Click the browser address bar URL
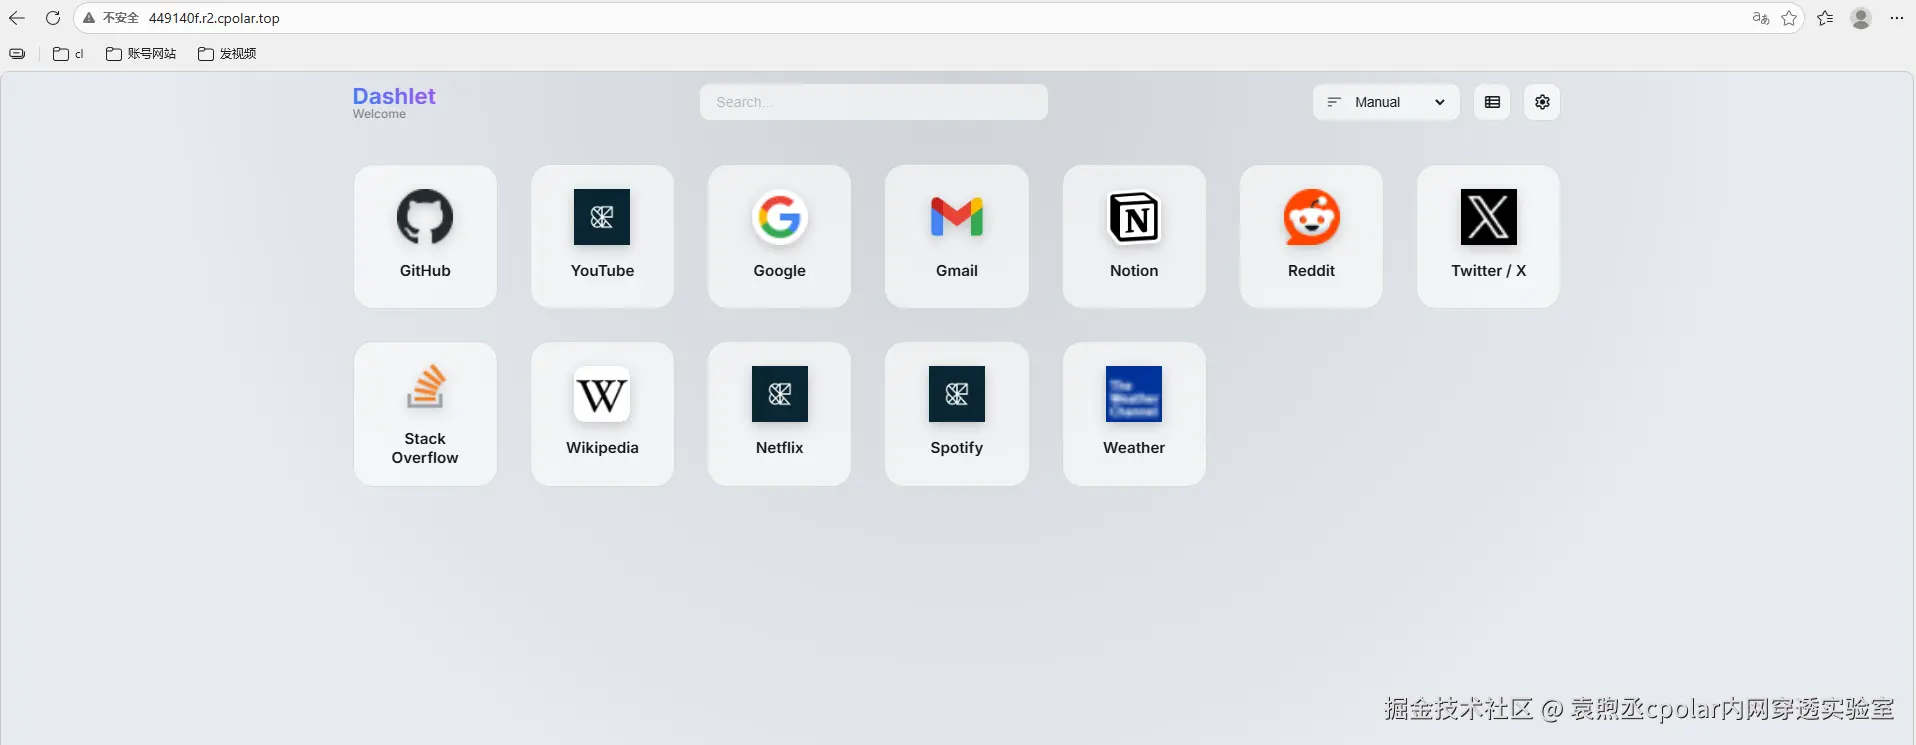This screenshot has height=745, width=1916. click(214, 18)
